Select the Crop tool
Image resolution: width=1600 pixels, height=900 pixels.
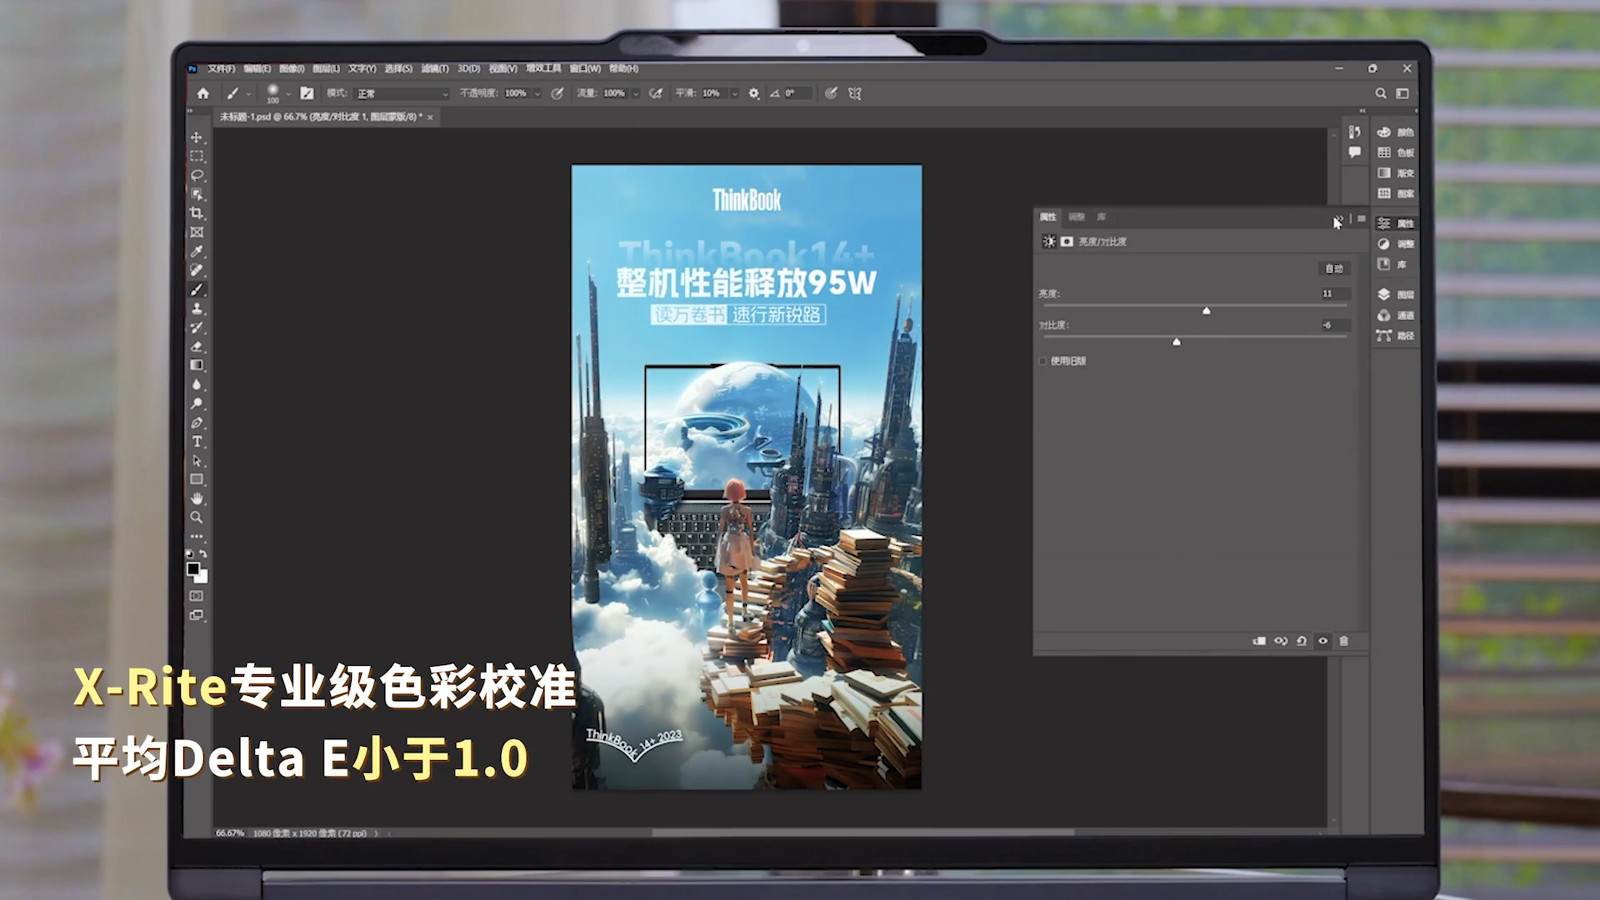click(x=197, y=213)
